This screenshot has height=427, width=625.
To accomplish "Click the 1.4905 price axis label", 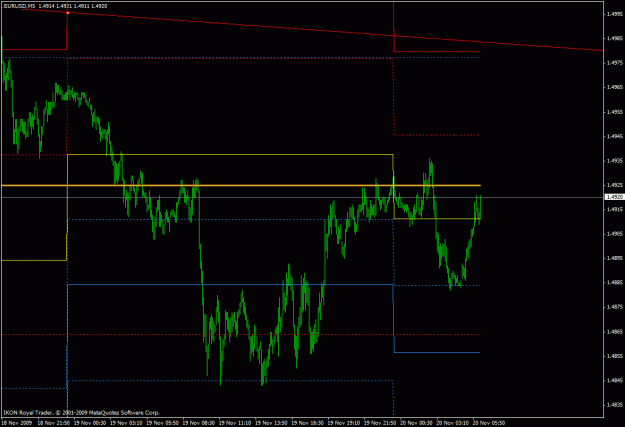I will (x=614, y=234).
